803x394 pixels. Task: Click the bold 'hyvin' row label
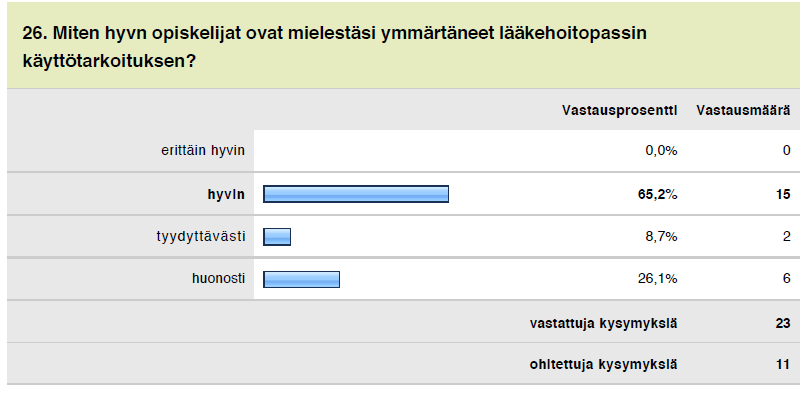(226, 194)
